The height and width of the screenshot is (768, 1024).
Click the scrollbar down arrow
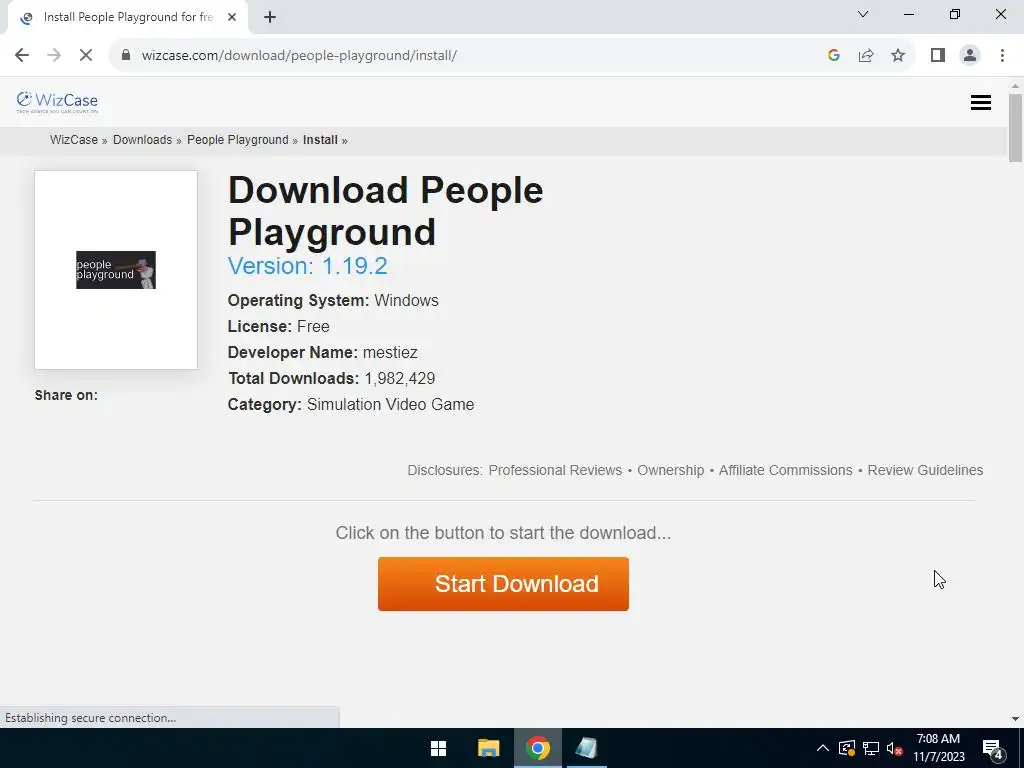[x=1015, y=719]
